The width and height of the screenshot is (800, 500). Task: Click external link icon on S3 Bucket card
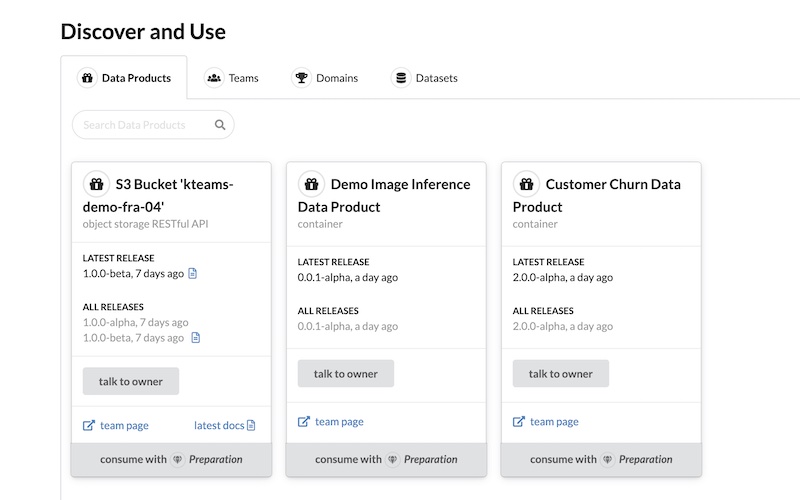pyautogui.click(x=89, y=426)
